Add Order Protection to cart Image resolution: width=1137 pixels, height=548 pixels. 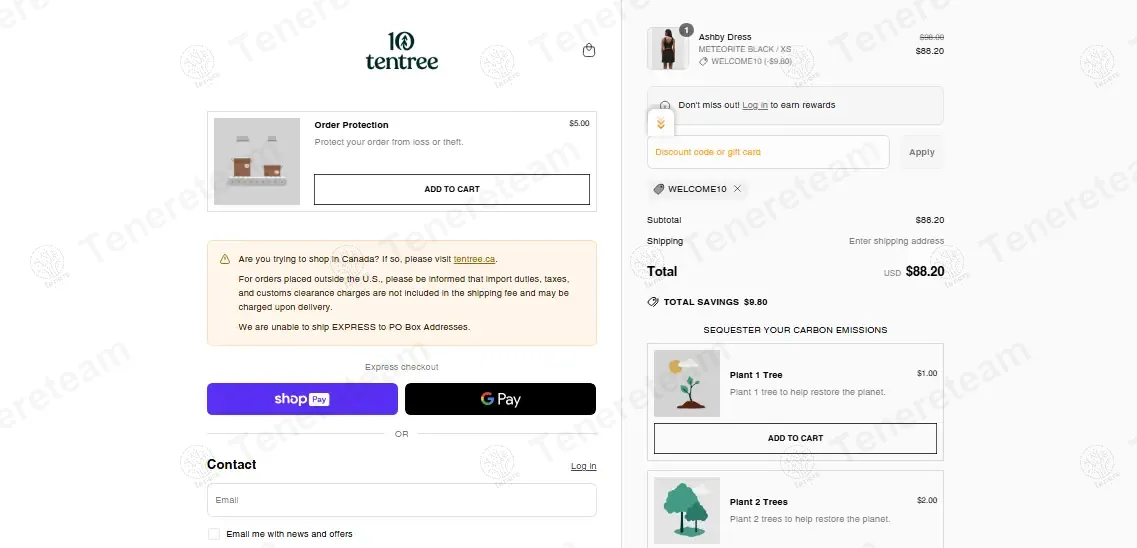pyautogui.click(x=452, y=189)
